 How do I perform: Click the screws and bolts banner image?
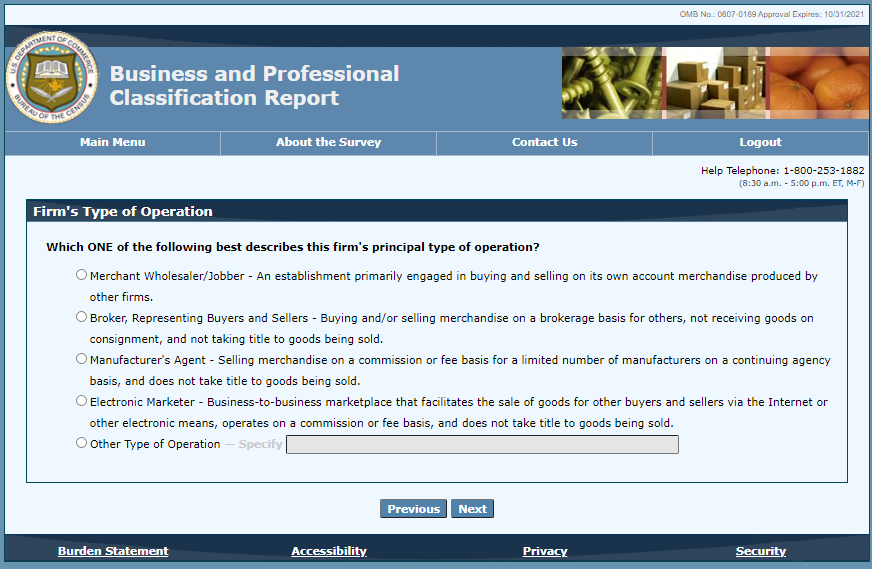pos(612,83)
